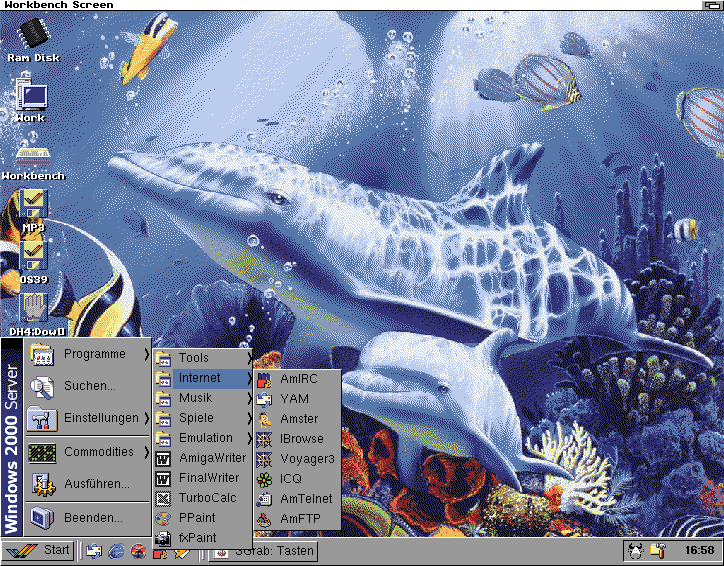The height and width of the screenshot is (566, 724).
Task: Open the AmFTP program entry
Action: pos(298,519)
